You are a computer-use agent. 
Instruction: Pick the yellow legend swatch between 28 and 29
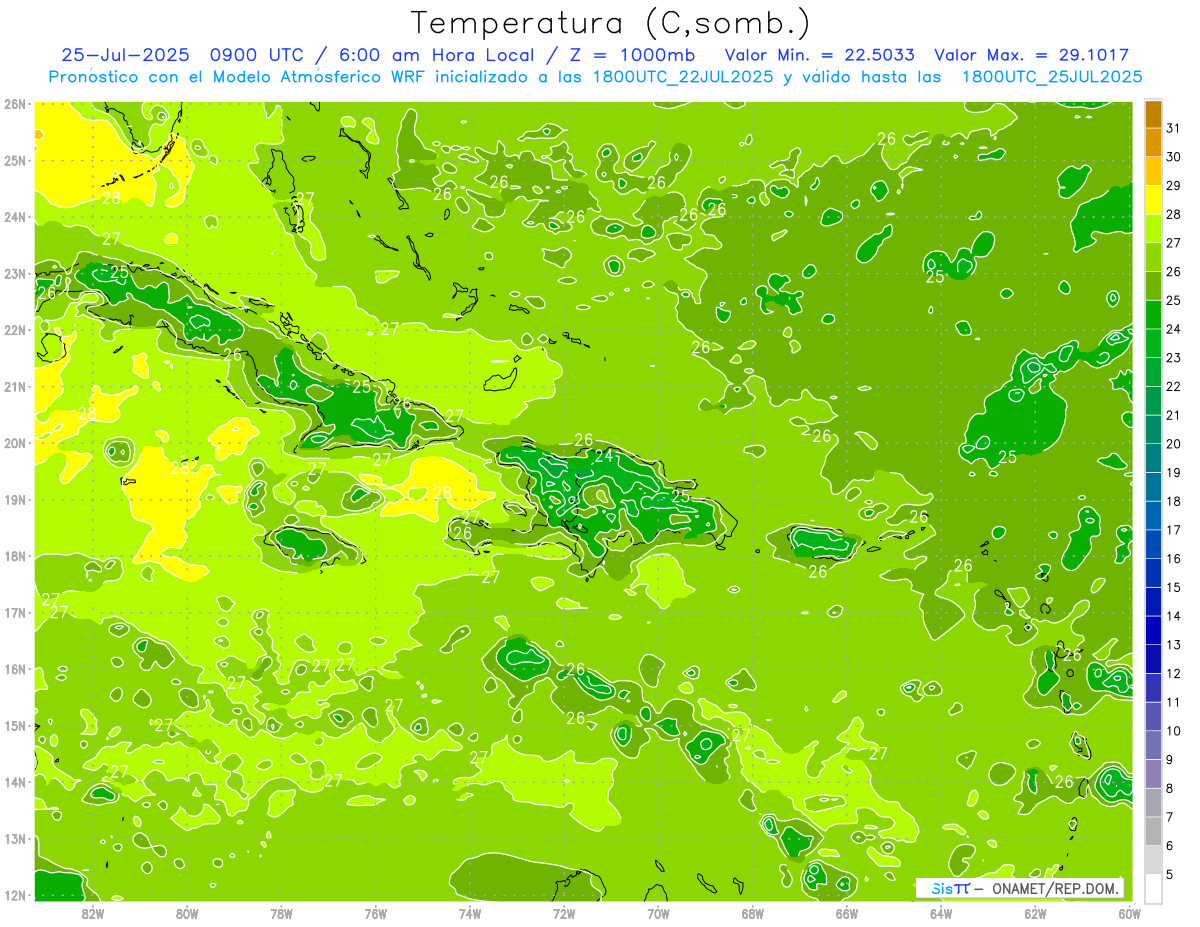(x=1154, y=200)
